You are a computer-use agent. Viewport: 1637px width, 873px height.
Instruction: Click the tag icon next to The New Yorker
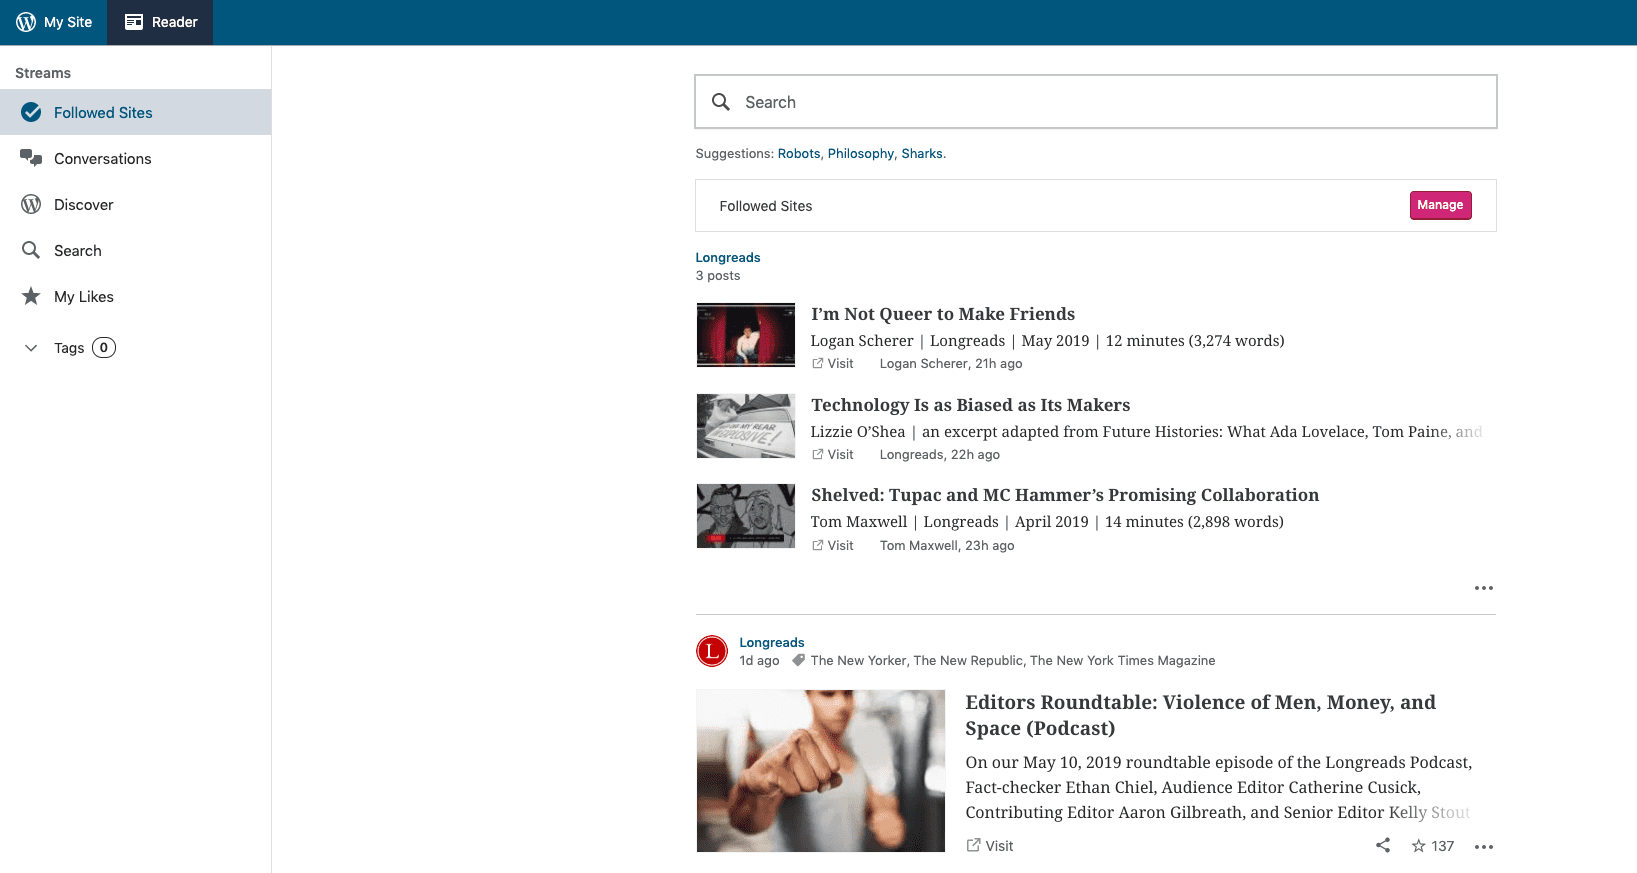click(x=798, y=661)
